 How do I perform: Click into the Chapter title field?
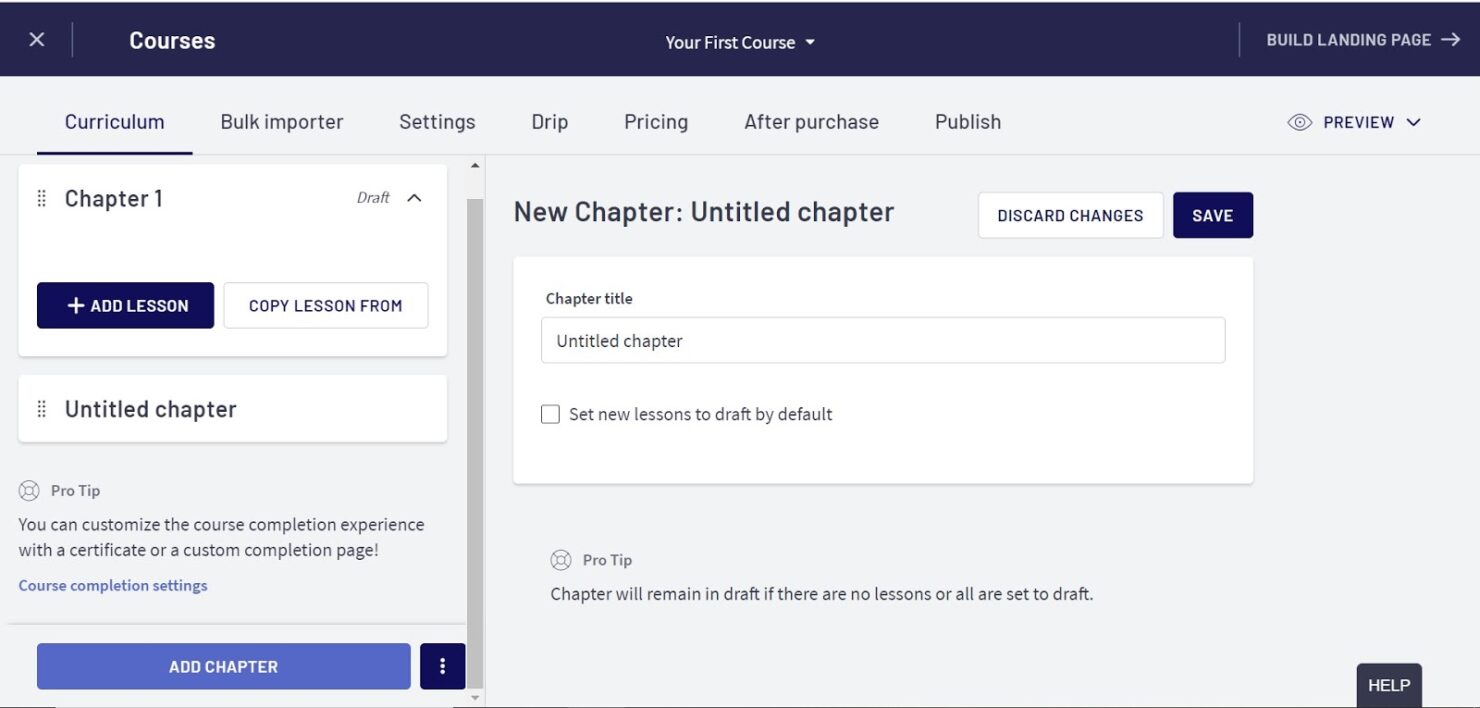[x=882, y=341]
